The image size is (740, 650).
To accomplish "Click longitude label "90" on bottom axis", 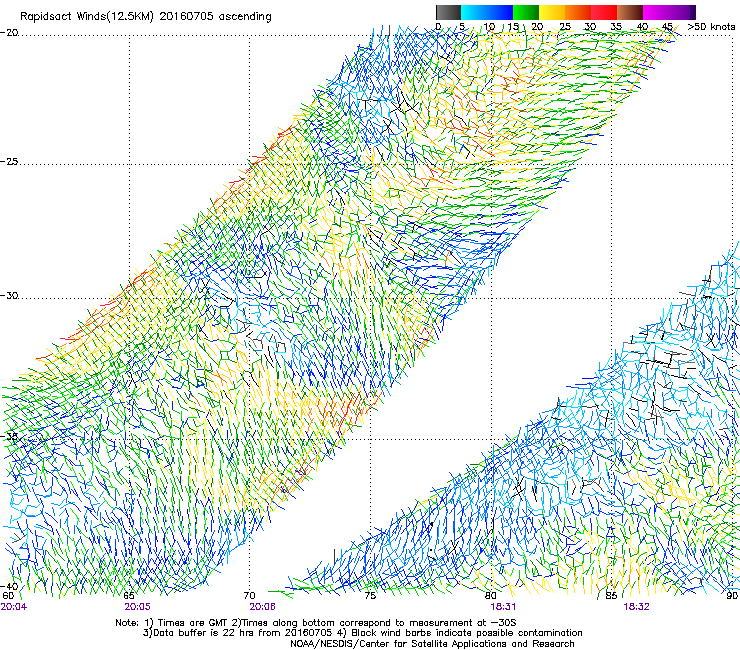I will point(732,596).
